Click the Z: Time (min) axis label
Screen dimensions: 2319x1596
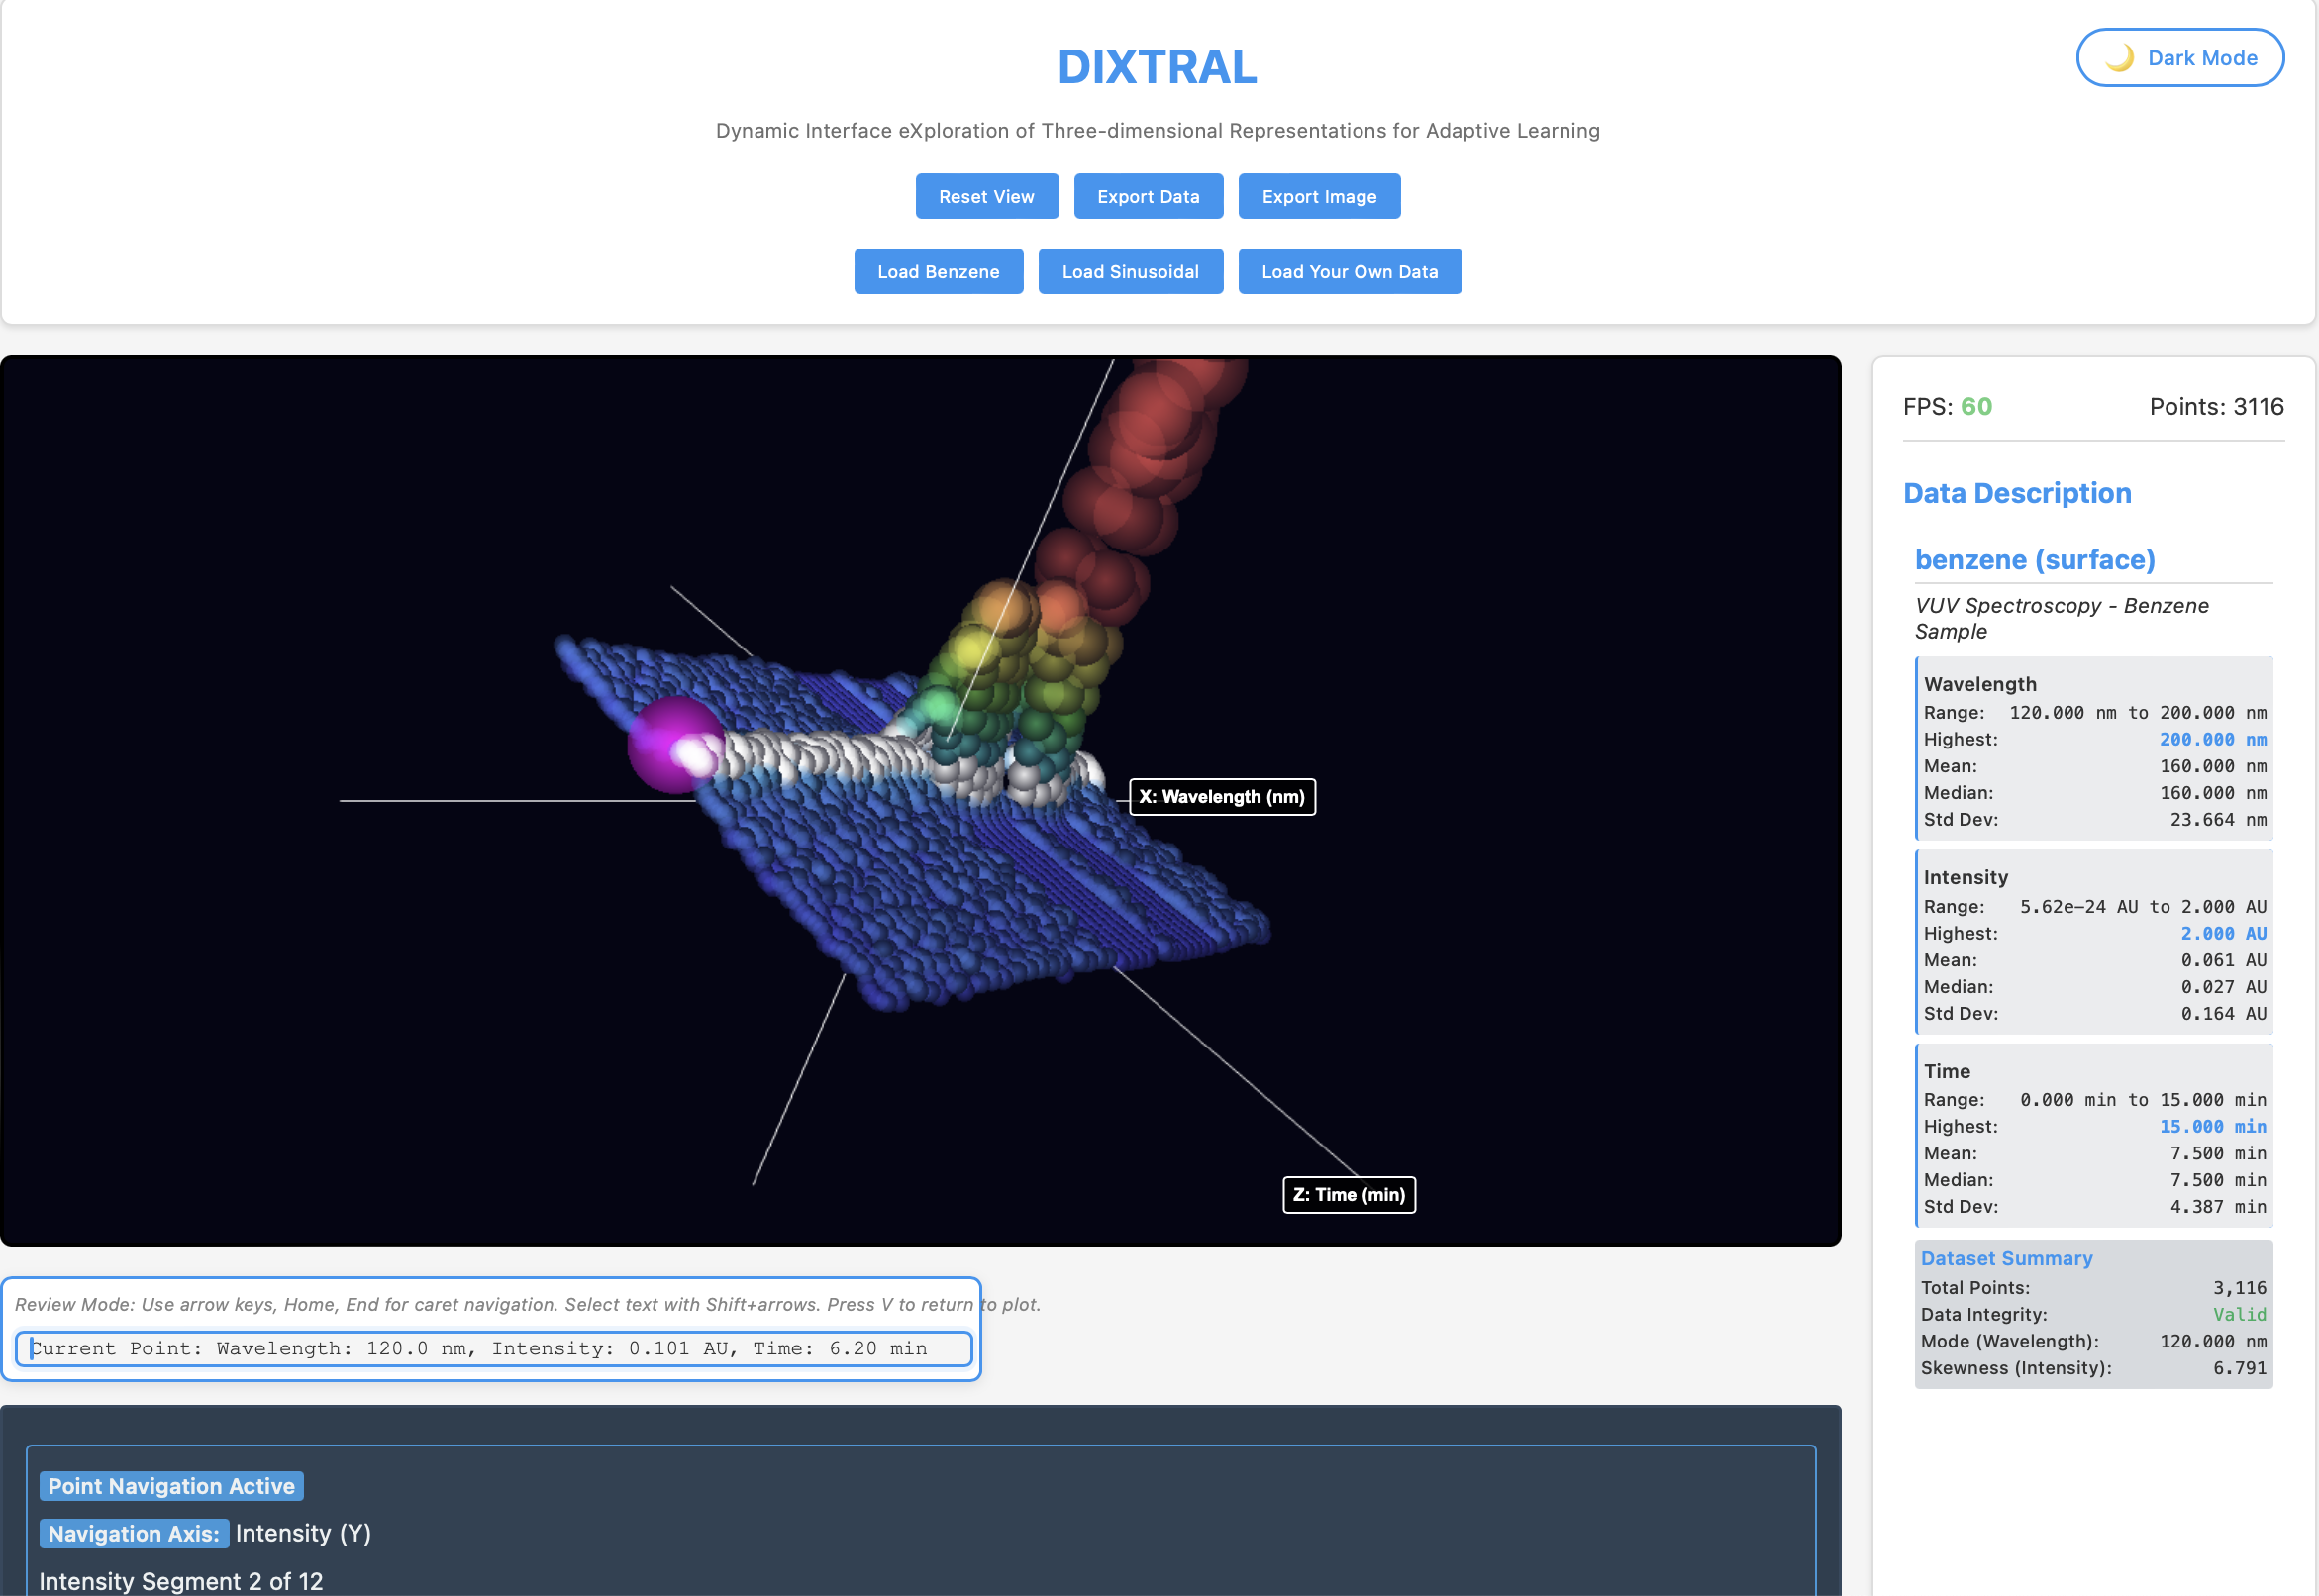coord(1347,1194)
